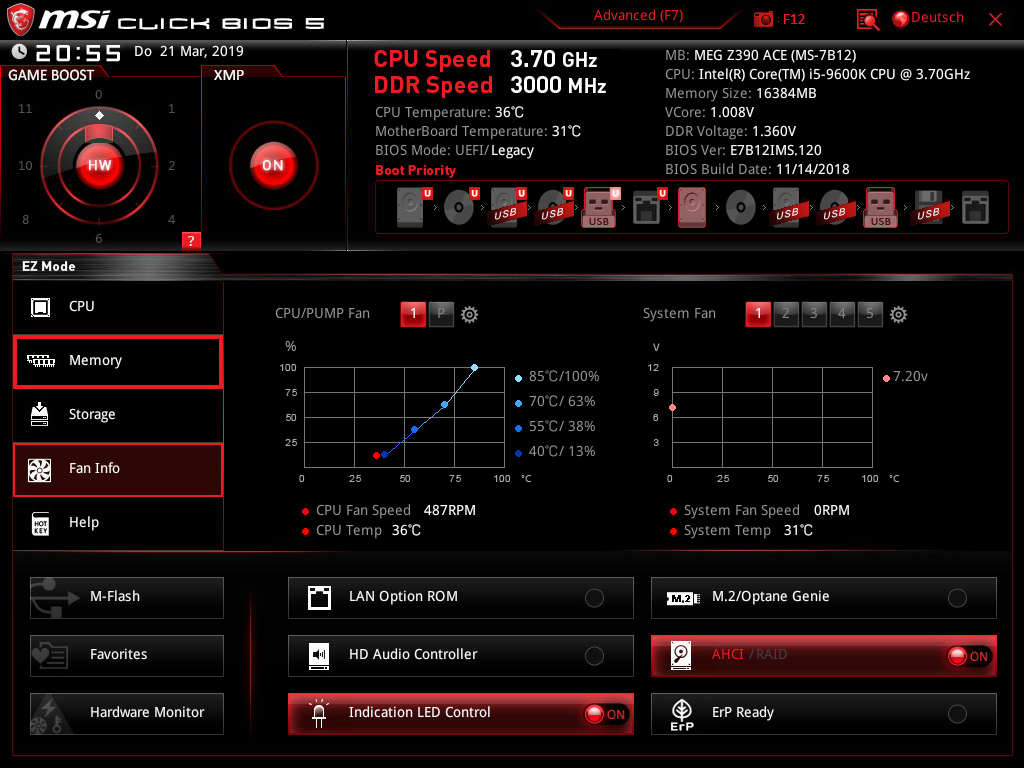Click the System Fan voltage point on the graph

(x=673, y=408)
